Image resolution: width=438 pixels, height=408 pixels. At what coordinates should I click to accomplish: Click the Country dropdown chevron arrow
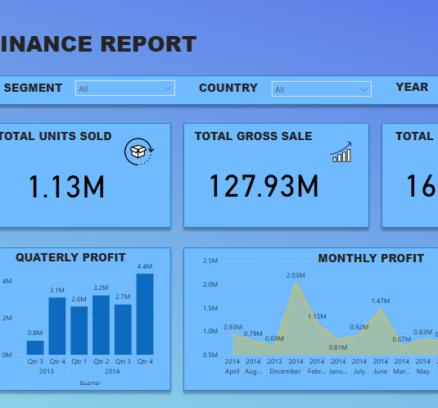(x=364, y=89)
